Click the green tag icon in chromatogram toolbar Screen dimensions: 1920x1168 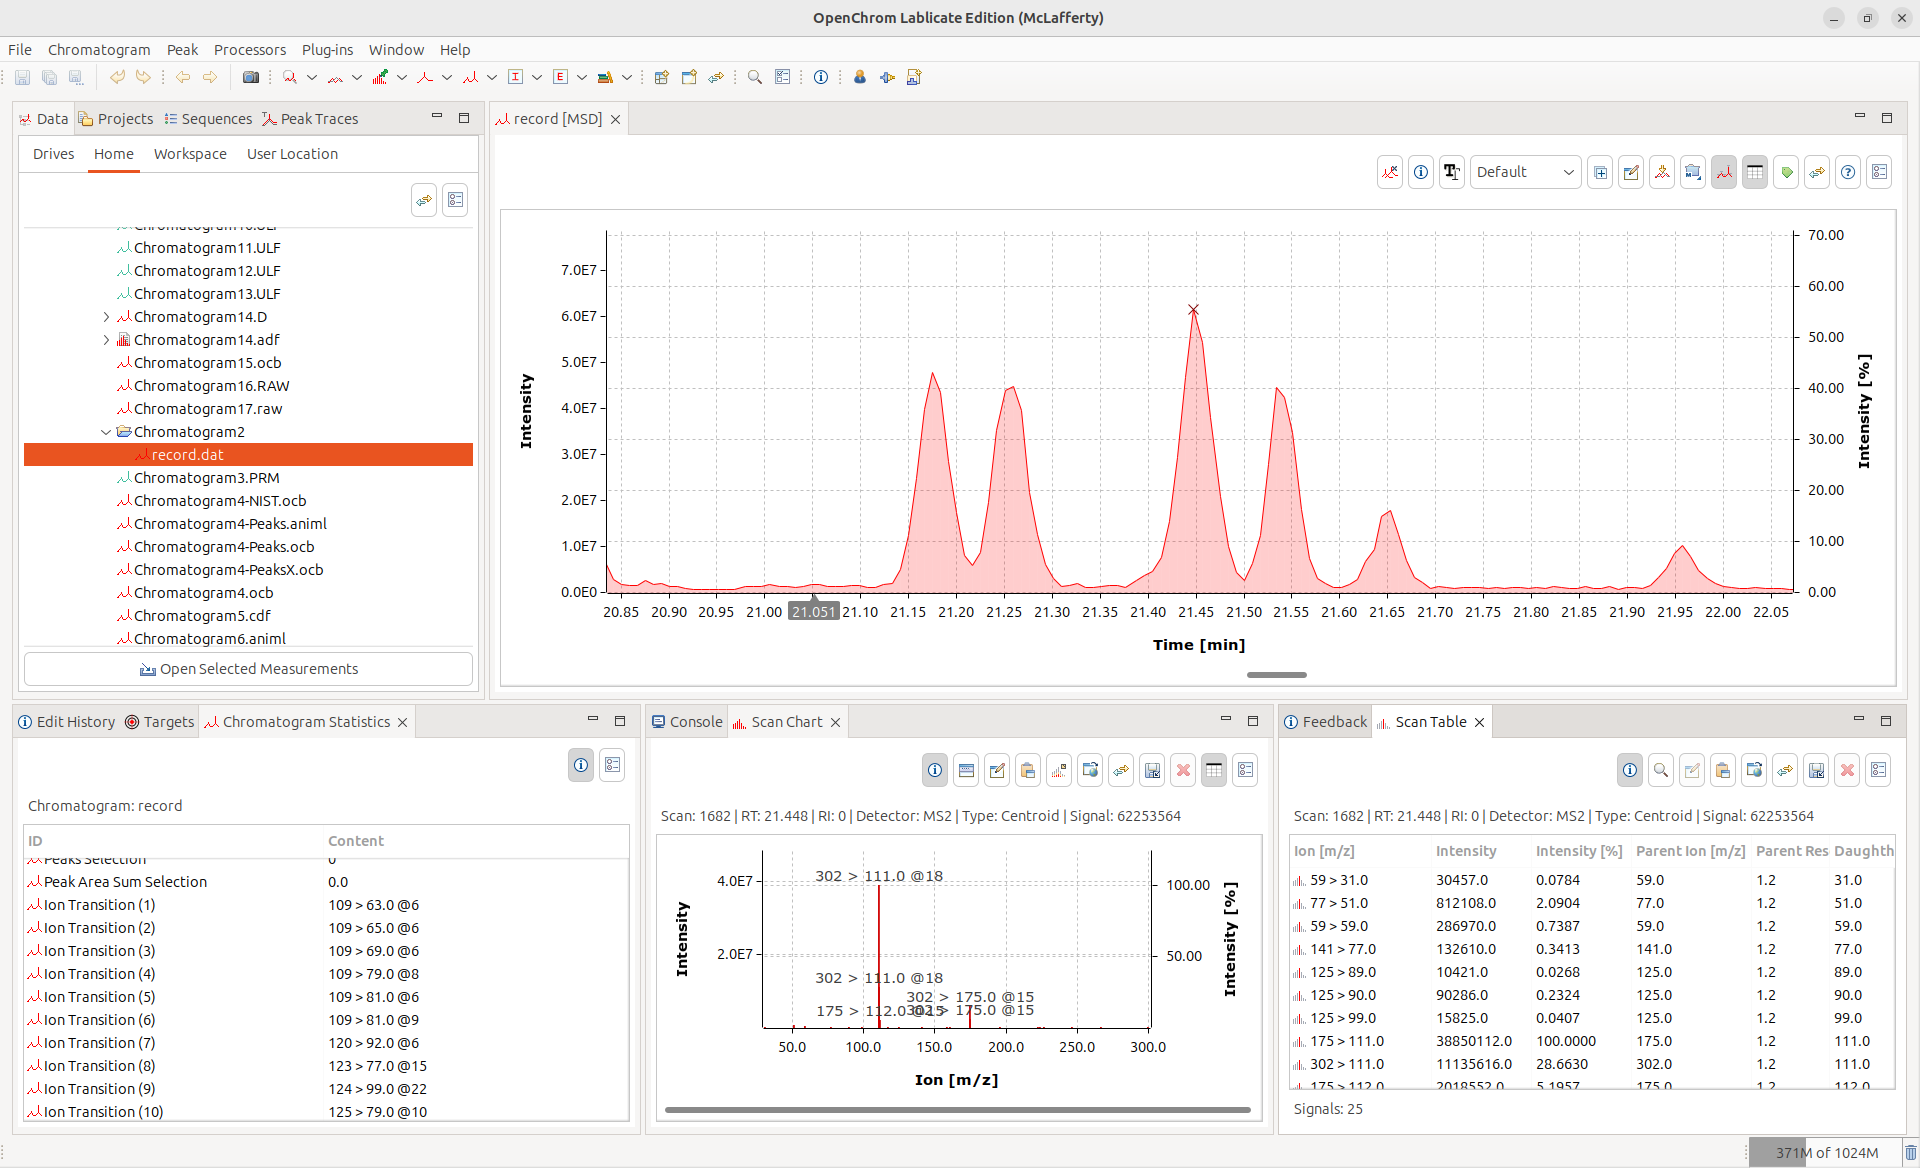click(x=1786, y=172)
